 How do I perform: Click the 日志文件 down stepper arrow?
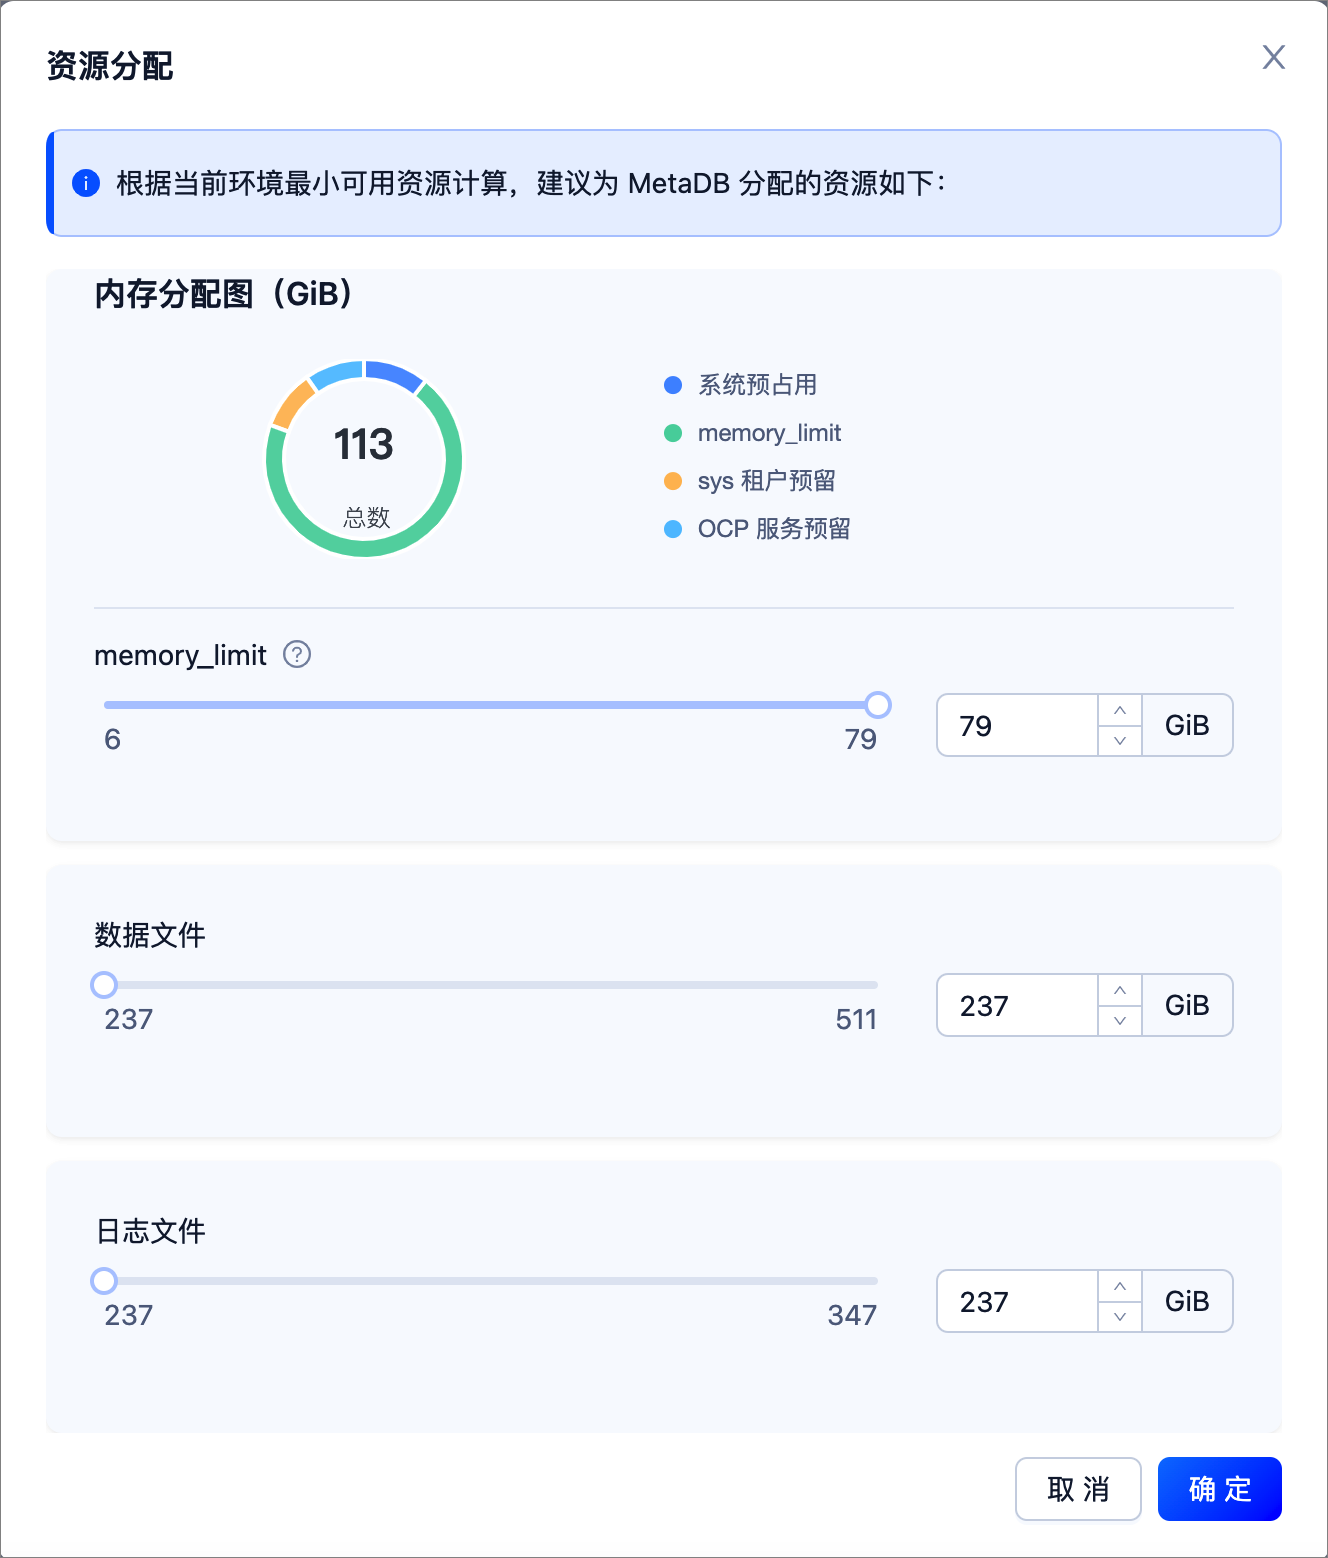click(1119, 1316)
